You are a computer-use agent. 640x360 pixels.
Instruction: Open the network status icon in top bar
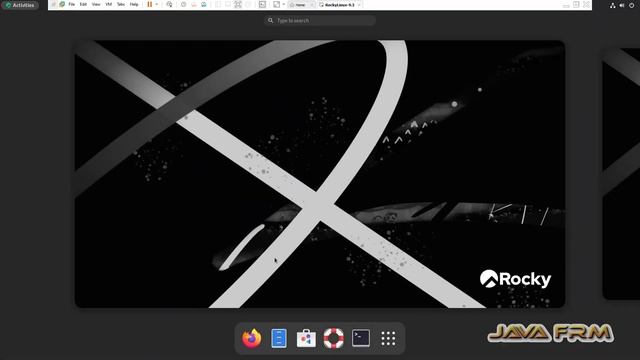(x=612, y=5)
